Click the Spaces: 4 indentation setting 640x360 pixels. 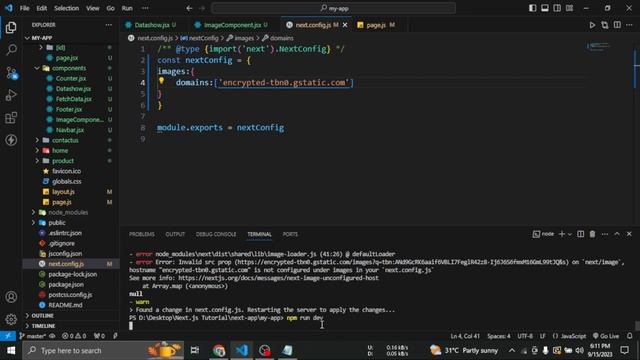(x=498, y=336)
